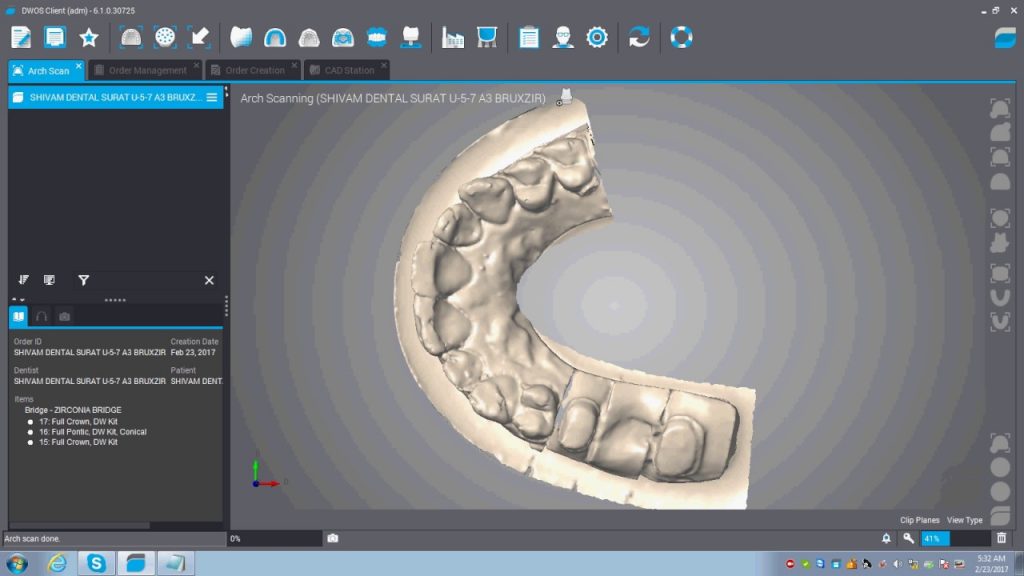This screenshot has height=576, width=1024.
Task: Close the left panel filter bar with X
Action: pos(209,281)
